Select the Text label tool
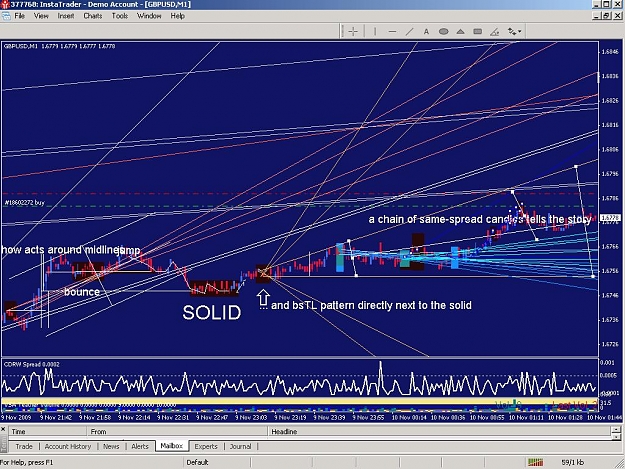625x469 pixels. pyautogui.click(x=426, y=31)
